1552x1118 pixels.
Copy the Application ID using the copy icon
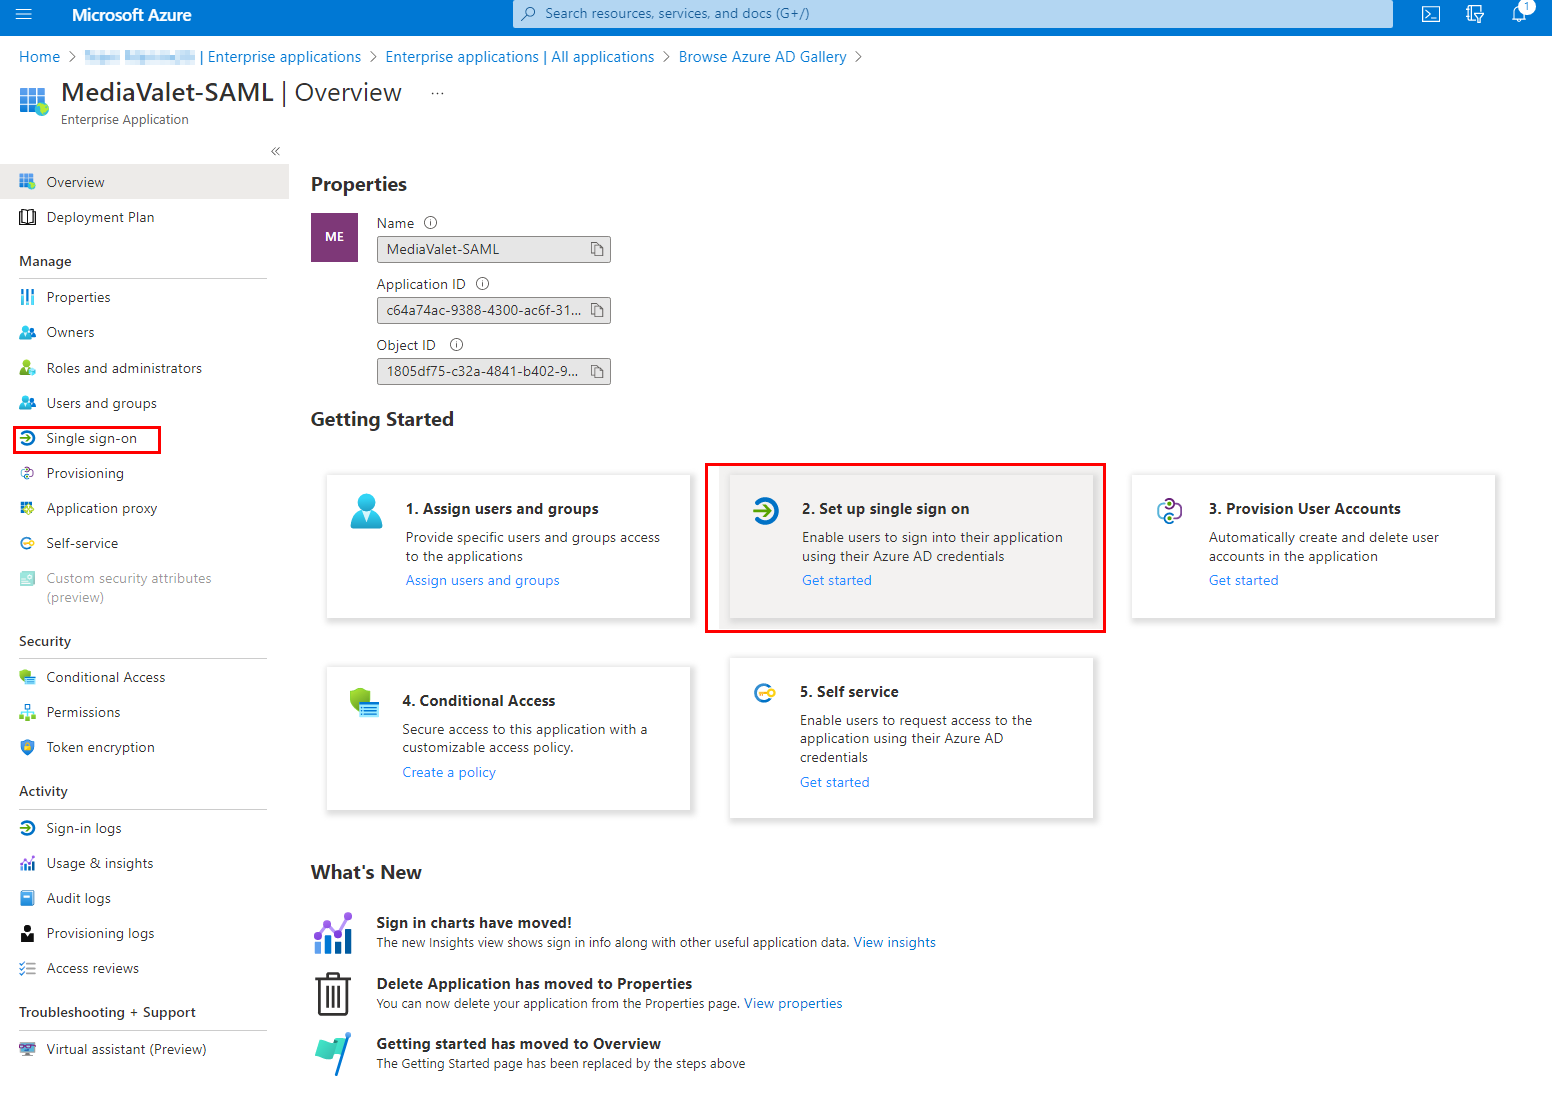pos(597,310)
